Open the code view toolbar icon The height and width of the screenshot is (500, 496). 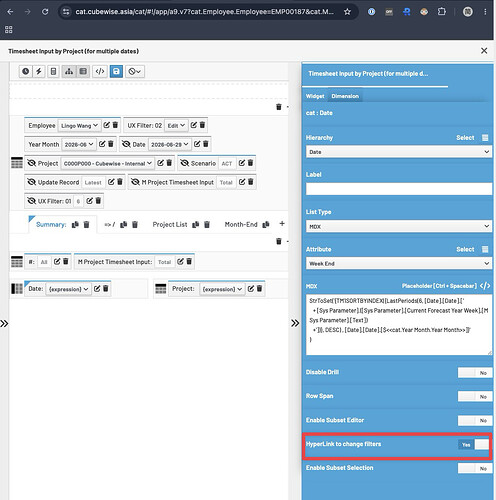[100, 71]
